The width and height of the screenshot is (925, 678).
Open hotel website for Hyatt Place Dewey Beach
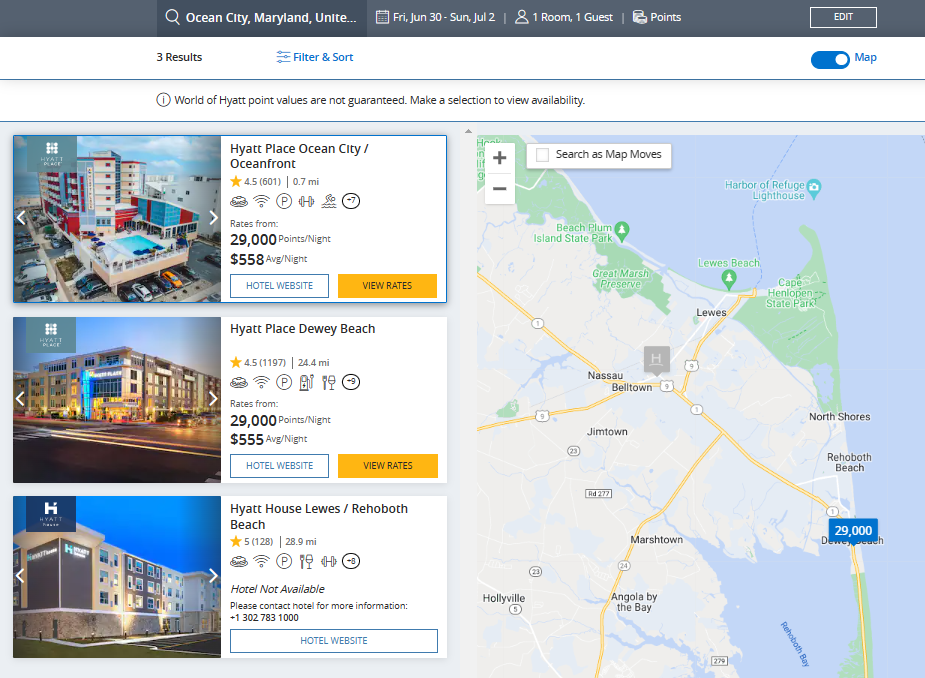pyautogui.click(x=280, y=466)
